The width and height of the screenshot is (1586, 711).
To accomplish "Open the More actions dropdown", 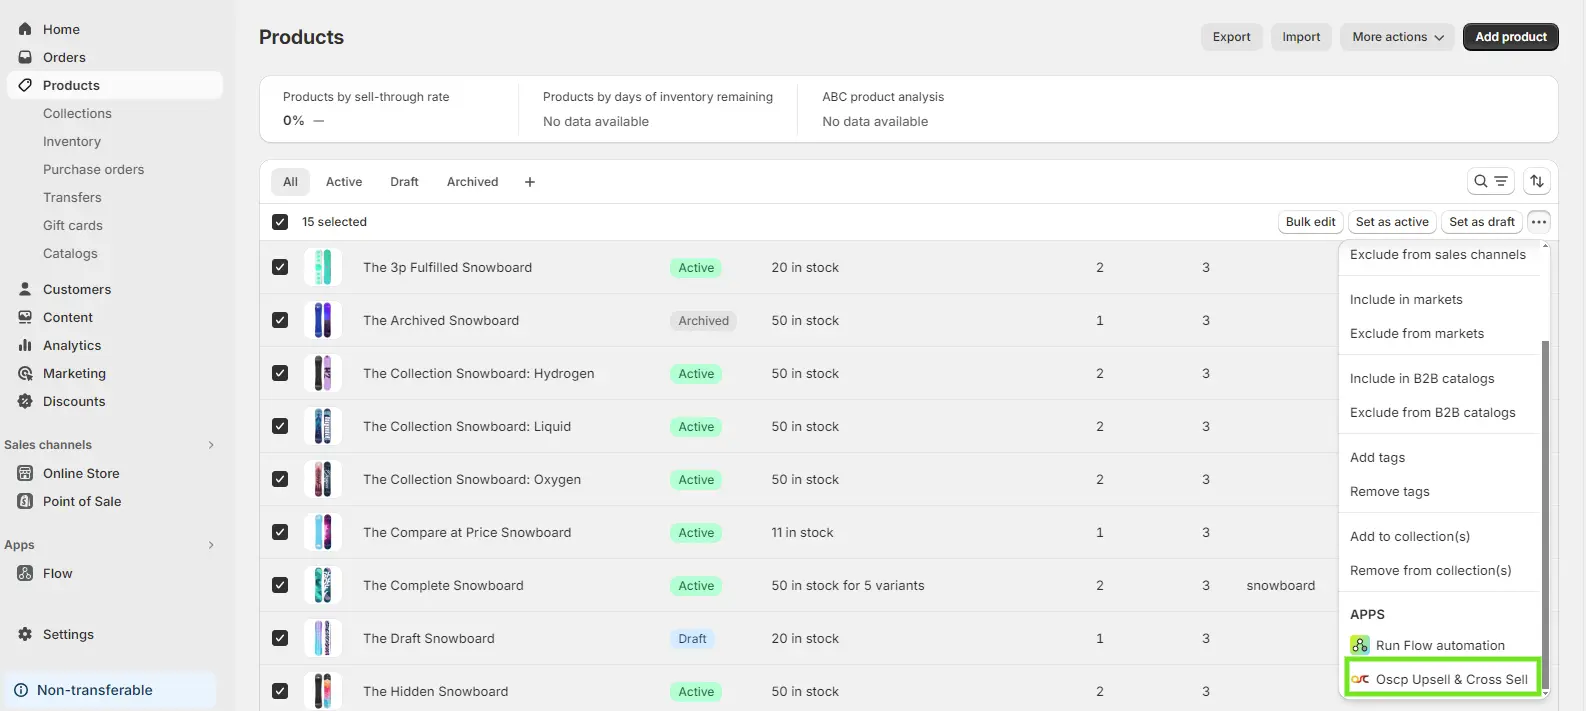I will coord(1397,37).
